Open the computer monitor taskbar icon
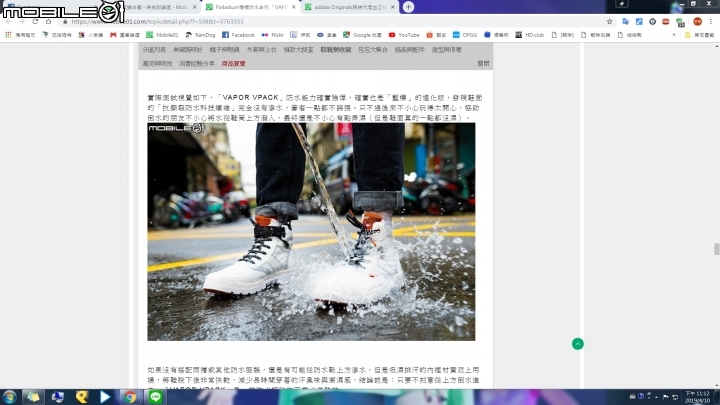 pyautogui.click(x=57, y=397)
